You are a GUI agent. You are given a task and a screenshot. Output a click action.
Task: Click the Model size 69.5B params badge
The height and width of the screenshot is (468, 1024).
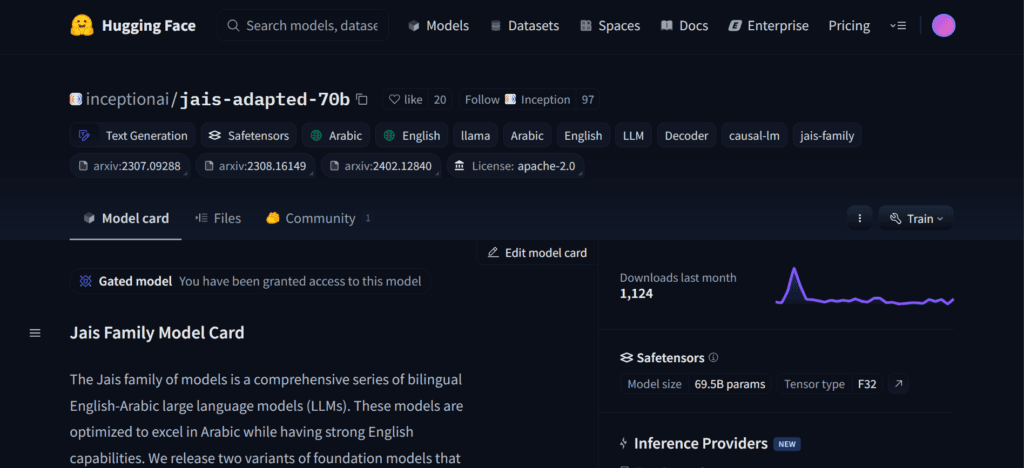(696, 384)
